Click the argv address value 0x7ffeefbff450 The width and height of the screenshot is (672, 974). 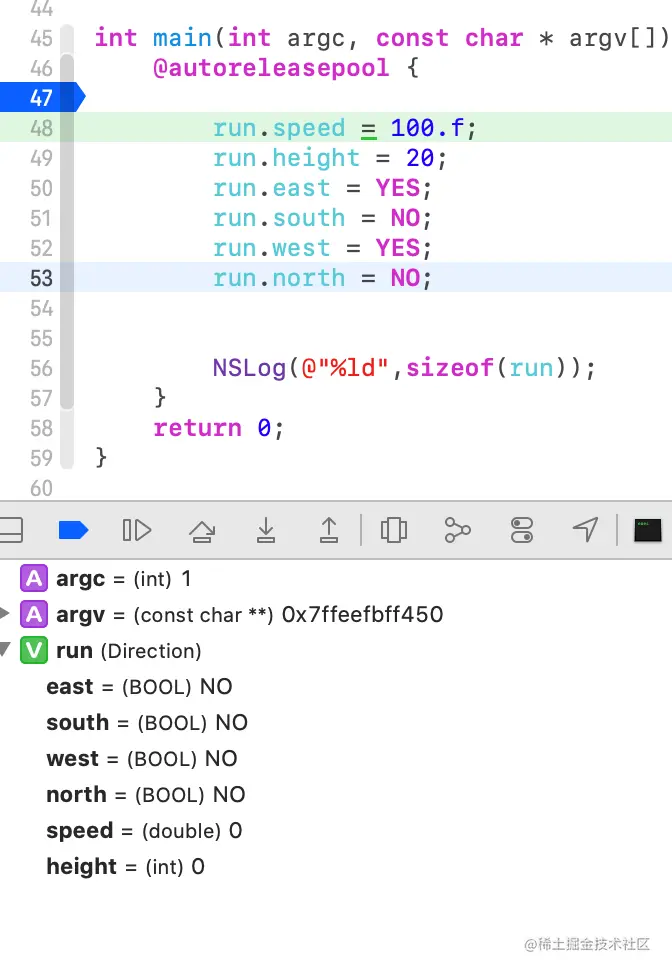pyautogui.click(x=362, y=614)
